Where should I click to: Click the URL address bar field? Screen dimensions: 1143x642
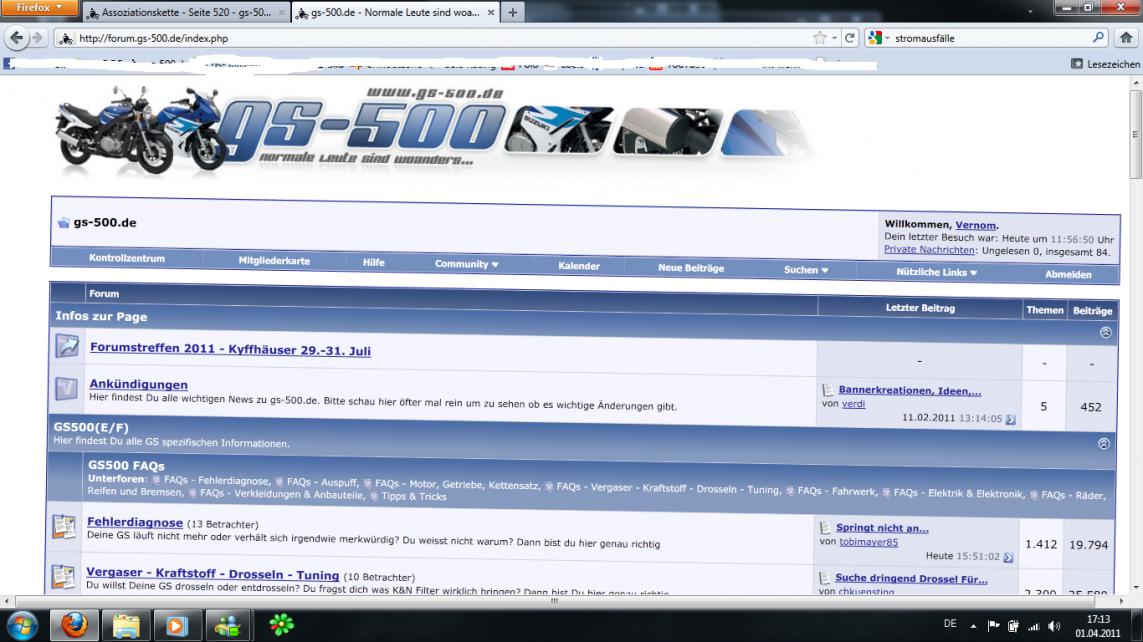click(x=440, y=38)
